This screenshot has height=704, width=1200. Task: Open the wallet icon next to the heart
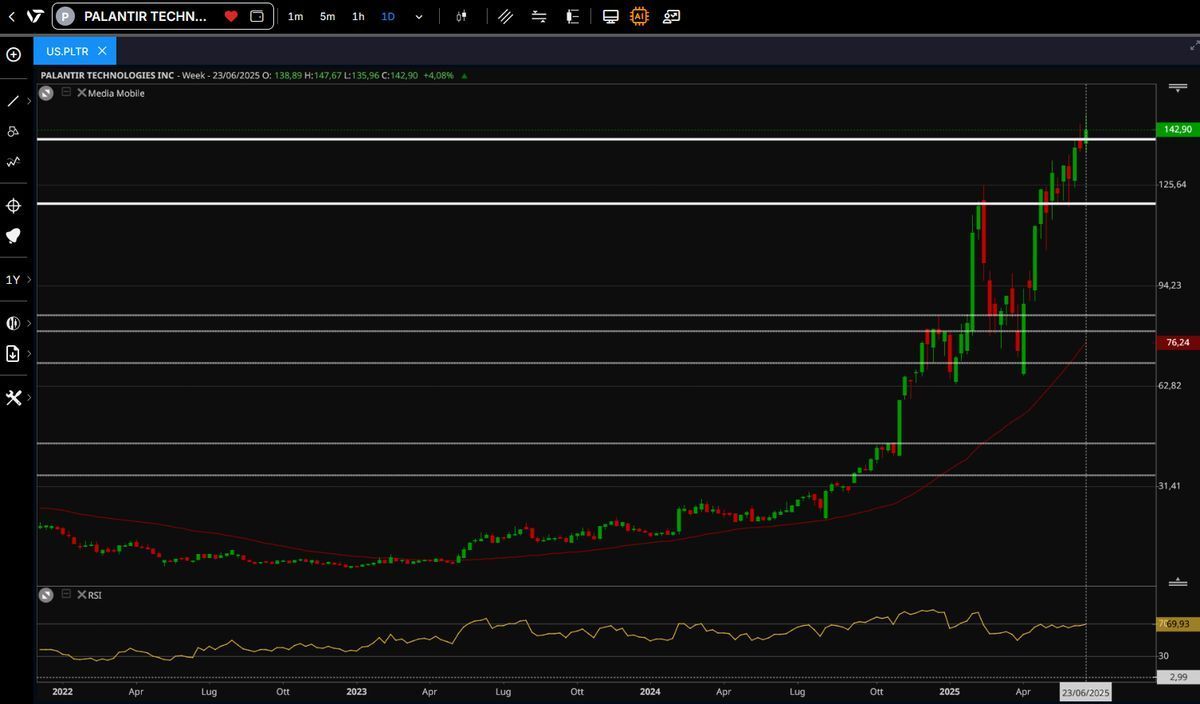point(257,16)
